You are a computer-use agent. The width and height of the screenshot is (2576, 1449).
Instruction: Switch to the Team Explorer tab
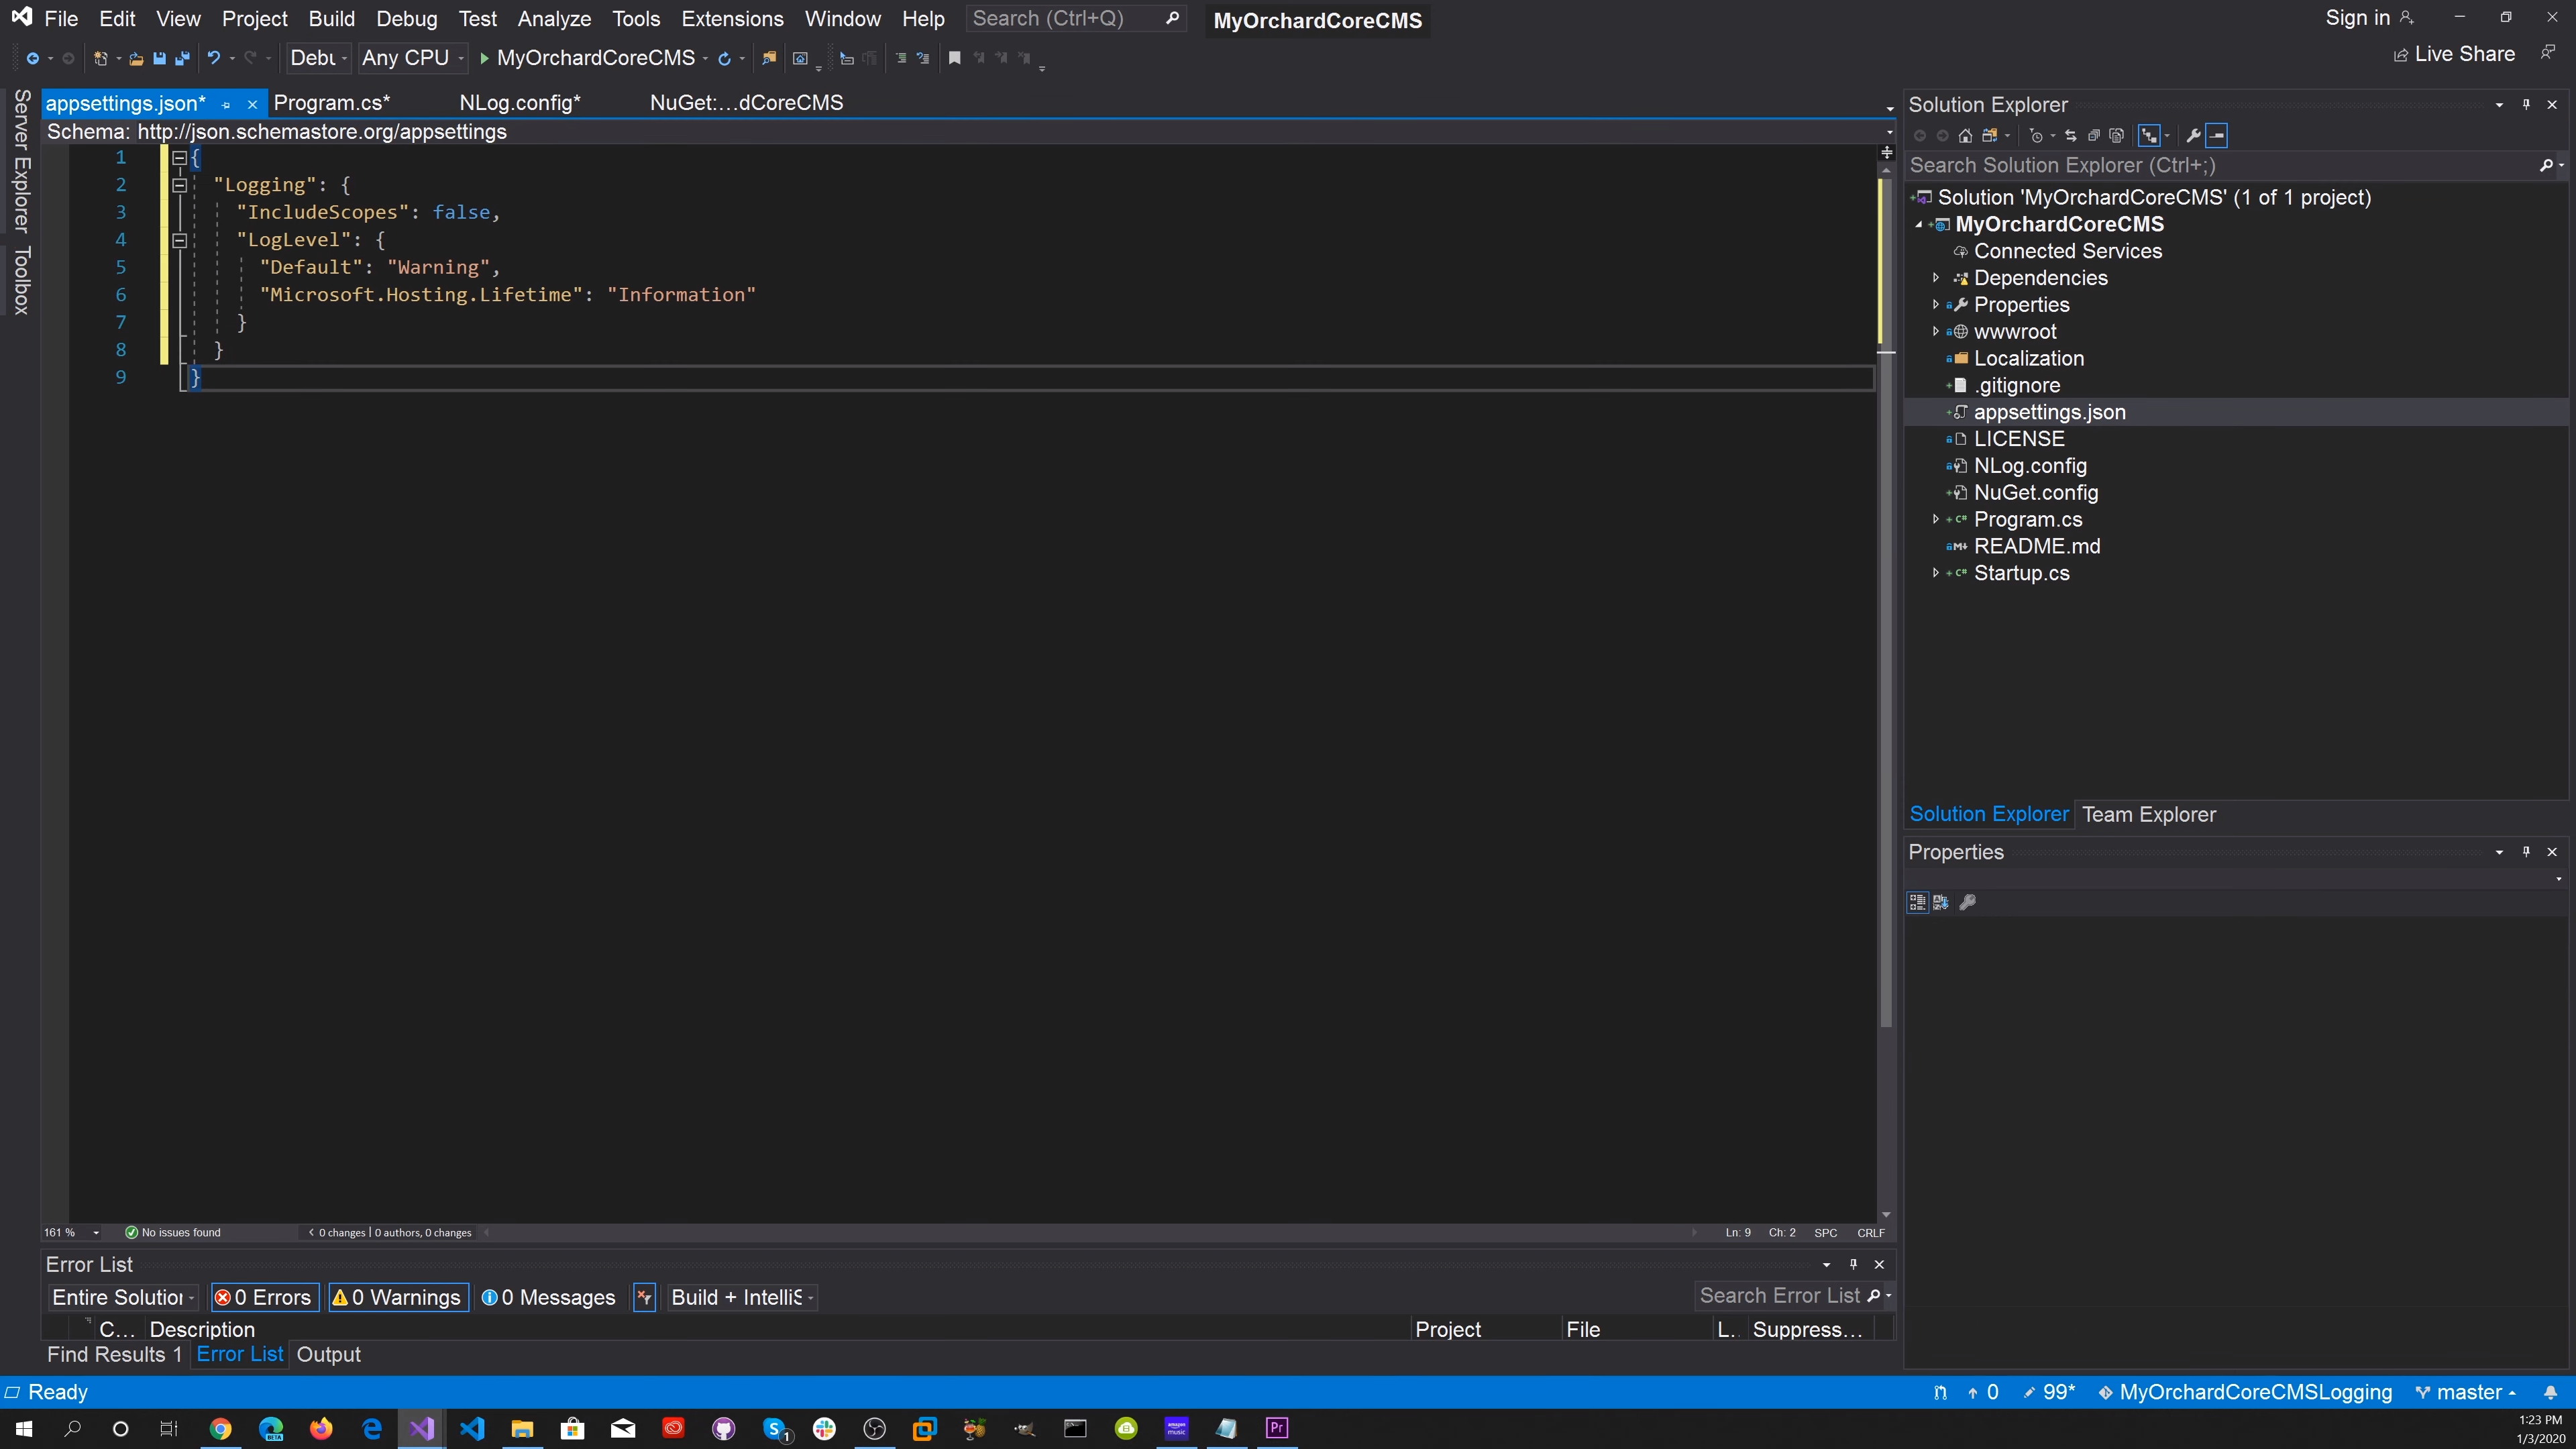pos(2148,815)
